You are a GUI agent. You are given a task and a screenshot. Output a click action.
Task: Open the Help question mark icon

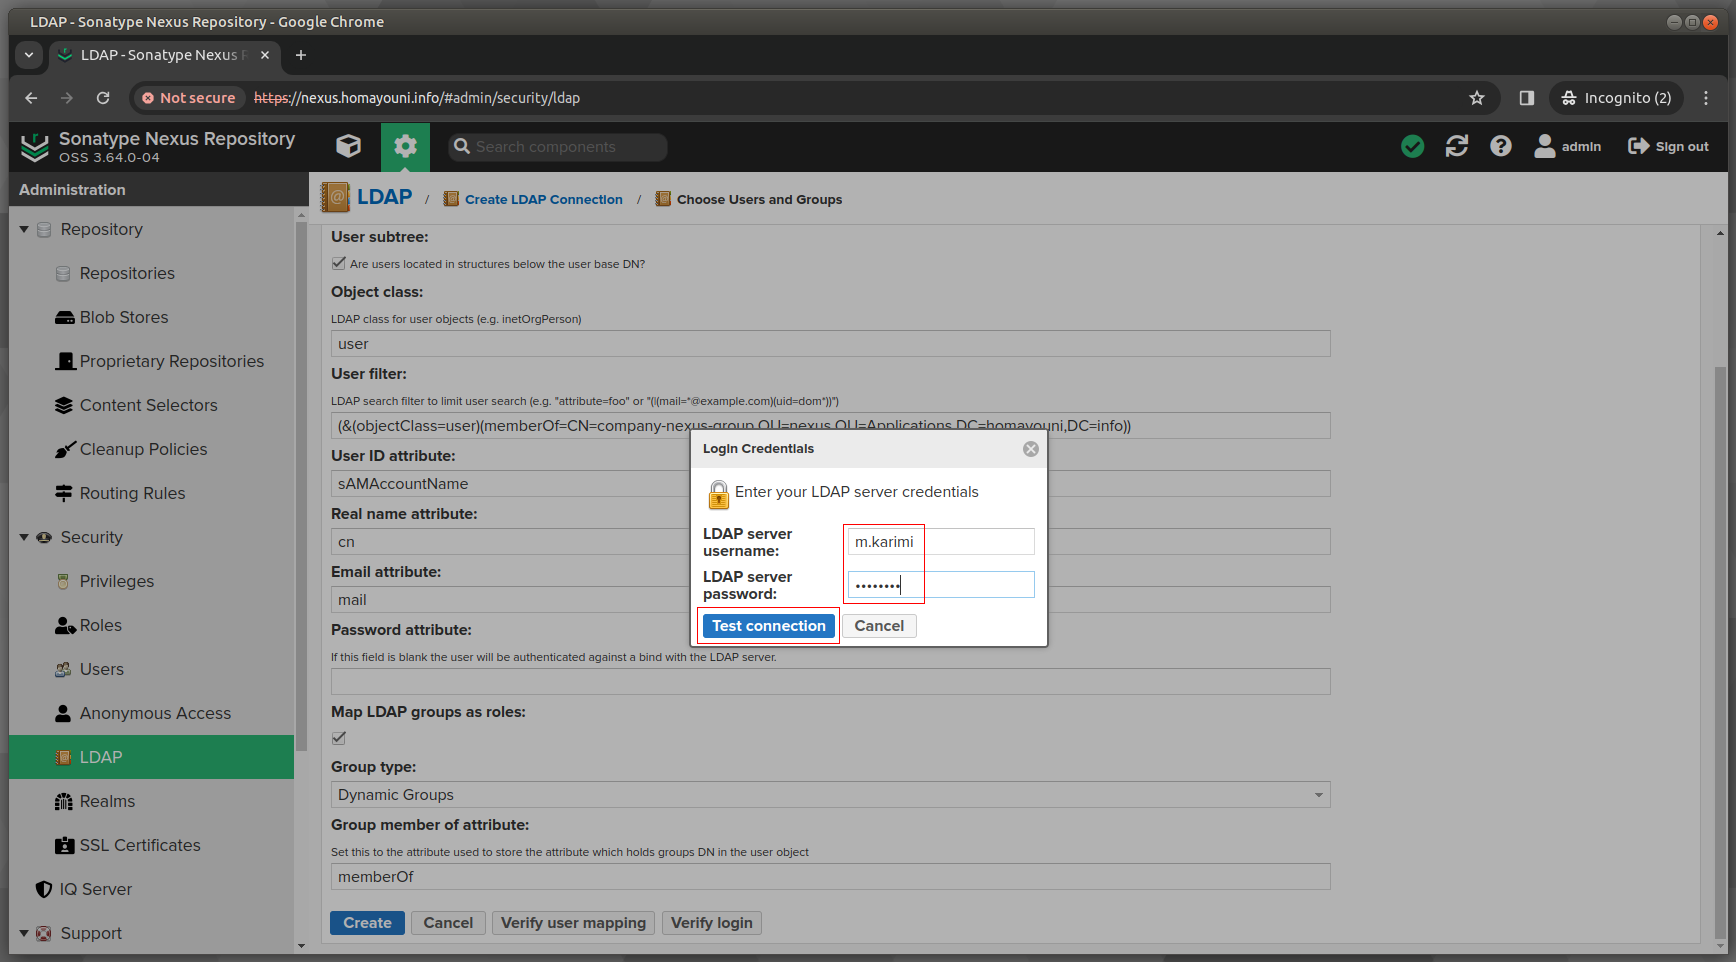tap(1500, 147)
